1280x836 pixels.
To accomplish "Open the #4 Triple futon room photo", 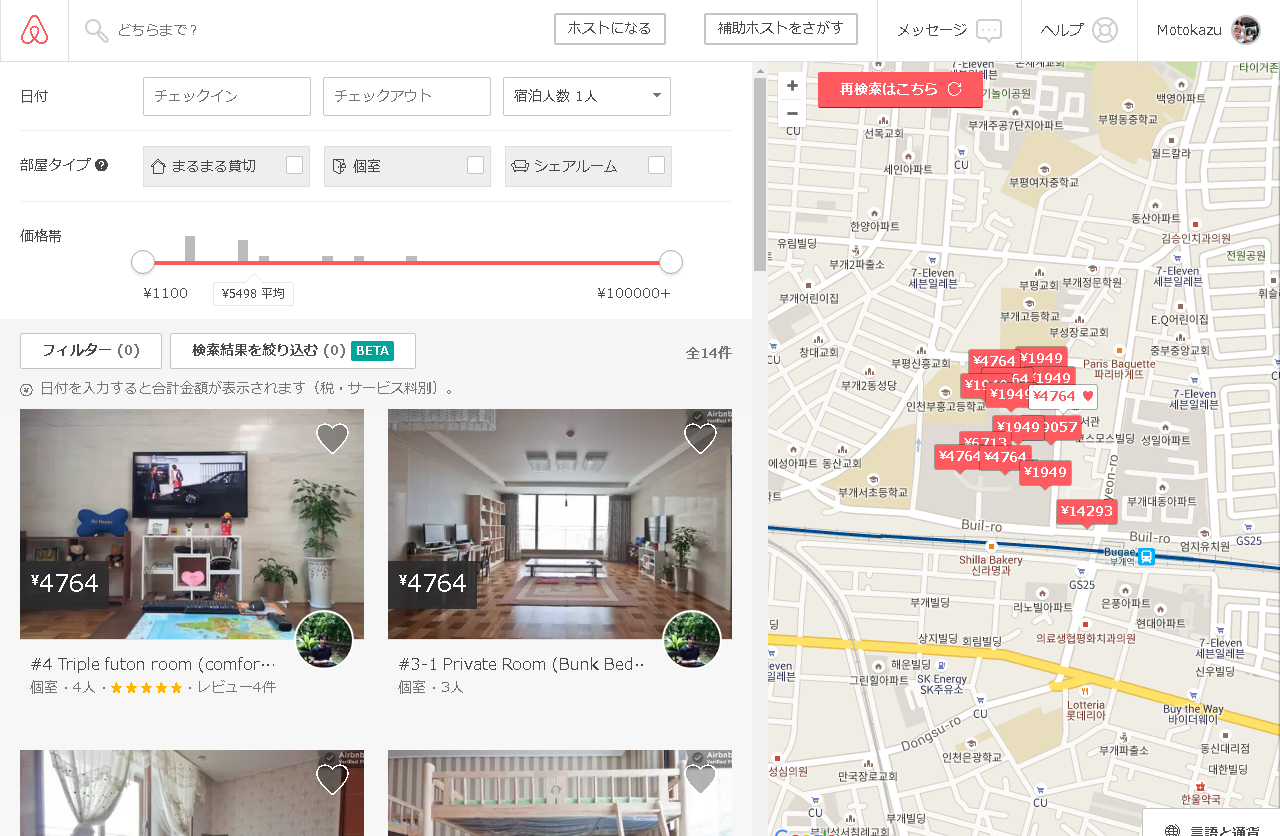I will click(x=192, y=524).
